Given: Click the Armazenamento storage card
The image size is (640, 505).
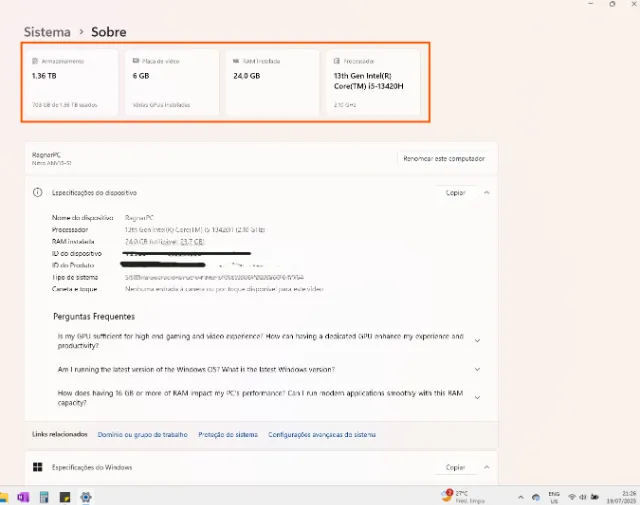Looking at the screenshot, I should click(71, 82).
